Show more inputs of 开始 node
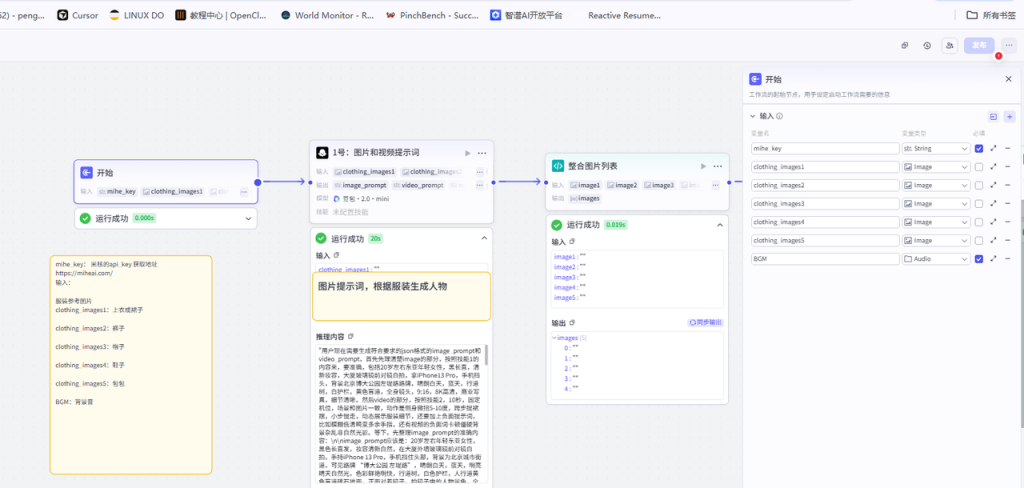The height and width of the screenshot is (488, 1024). (244, 192)
